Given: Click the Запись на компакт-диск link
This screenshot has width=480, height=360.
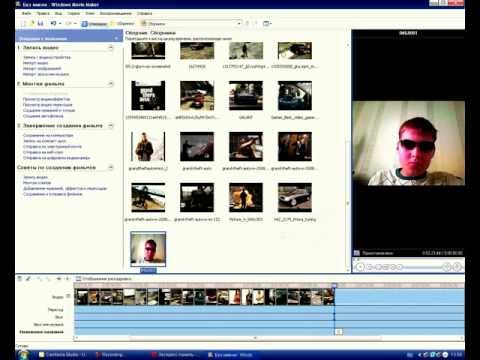Looking at the screenshot, I should (x=44, y=141).
